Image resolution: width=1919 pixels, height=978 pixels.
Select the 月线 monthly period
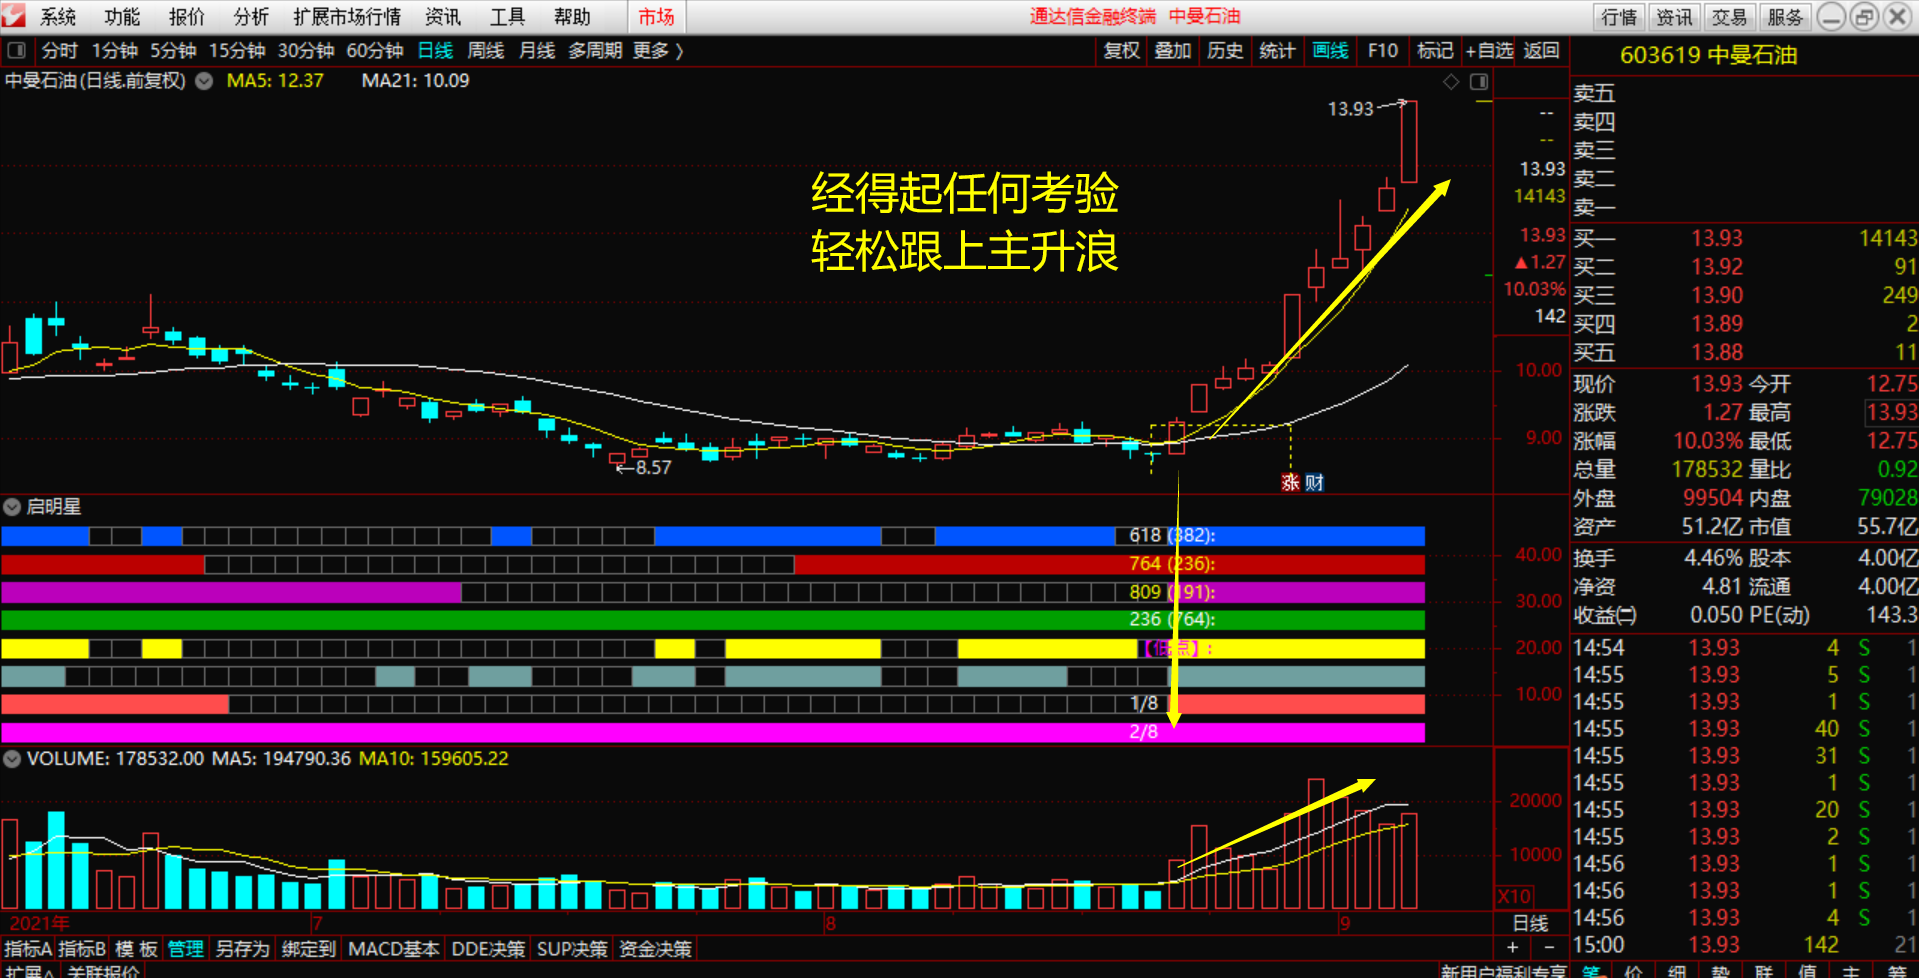pos(537,50)
